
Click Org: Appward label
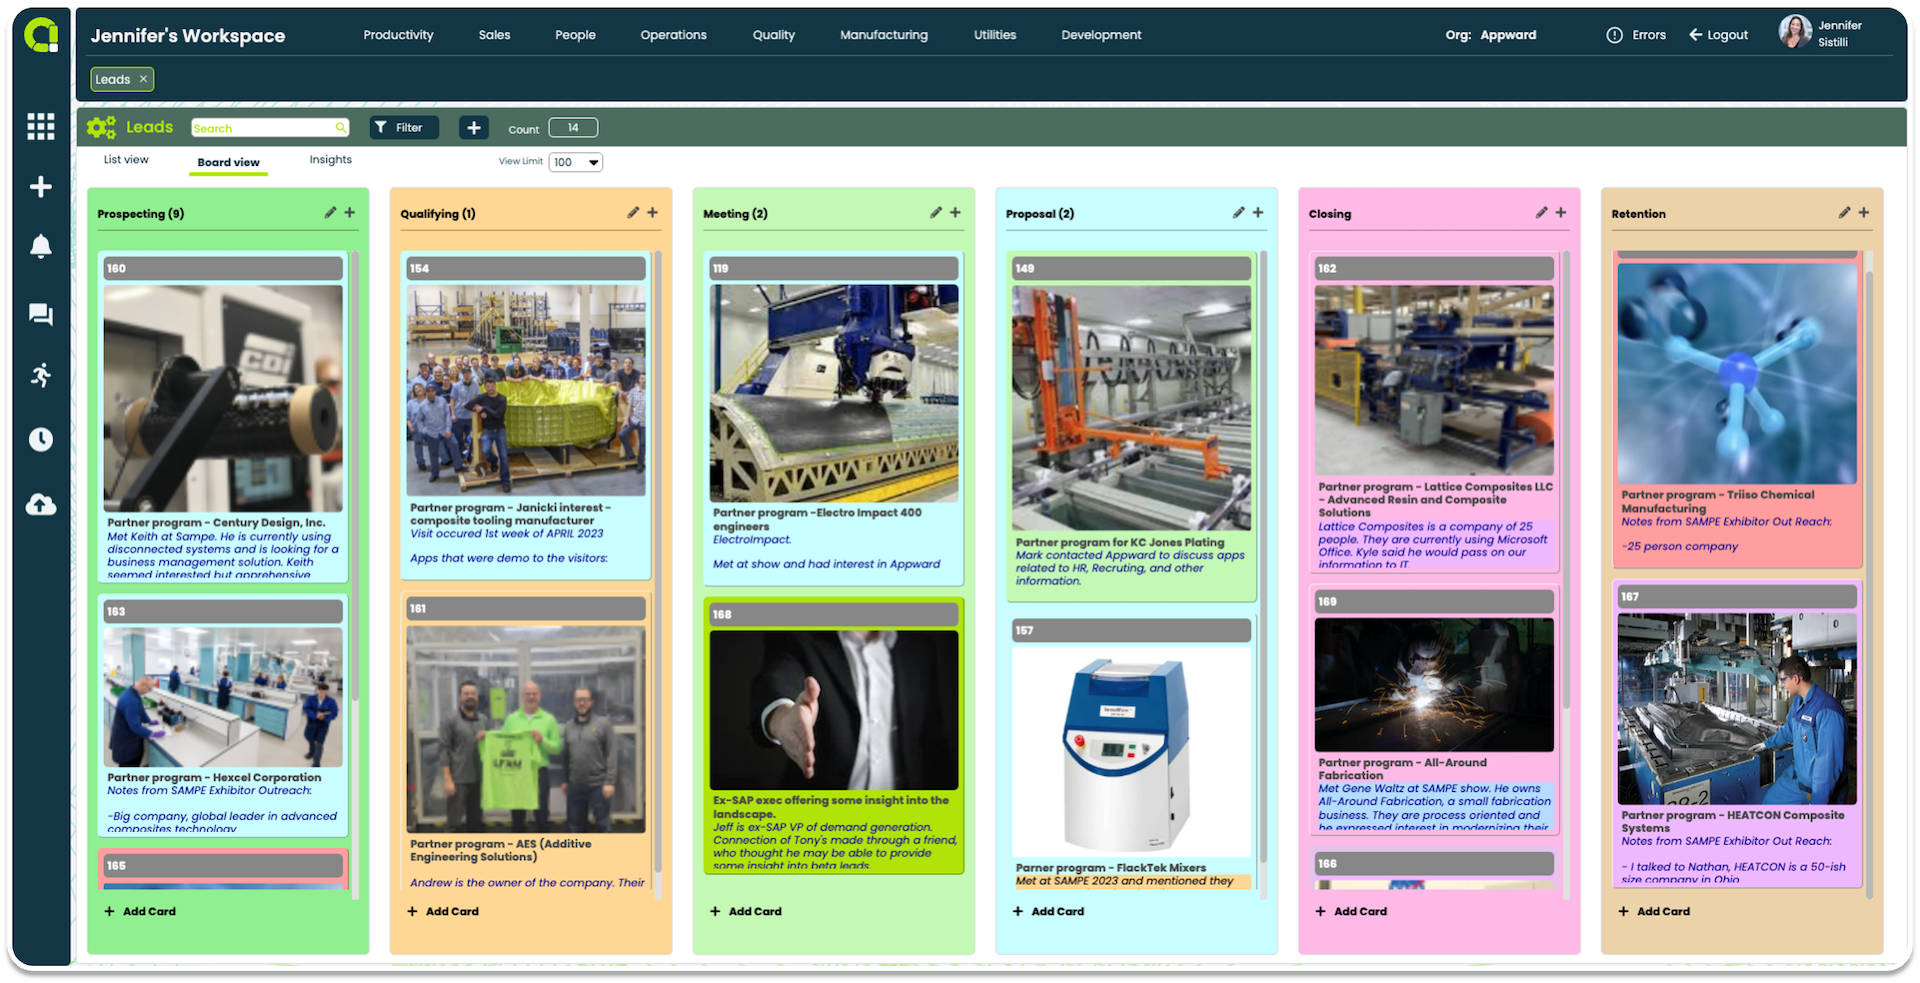(x=1490, y=35)
